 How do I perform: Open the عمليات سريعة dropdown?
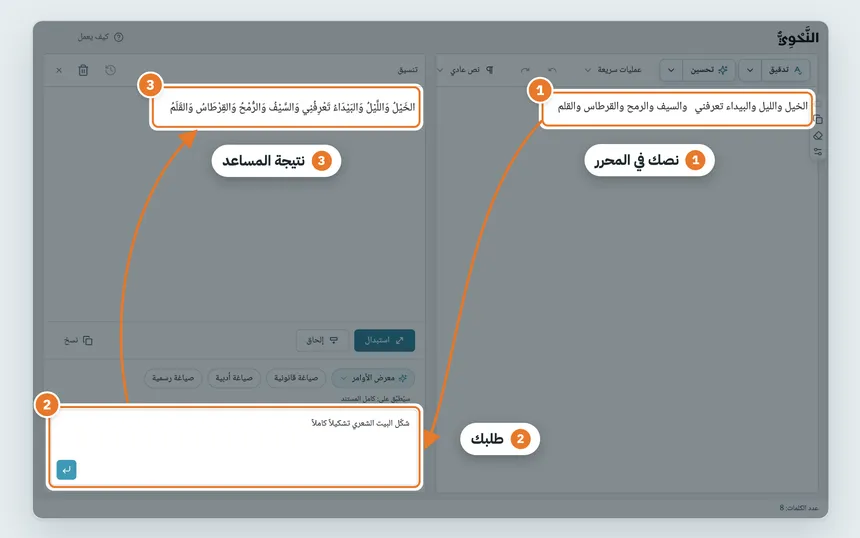(613, 70)
